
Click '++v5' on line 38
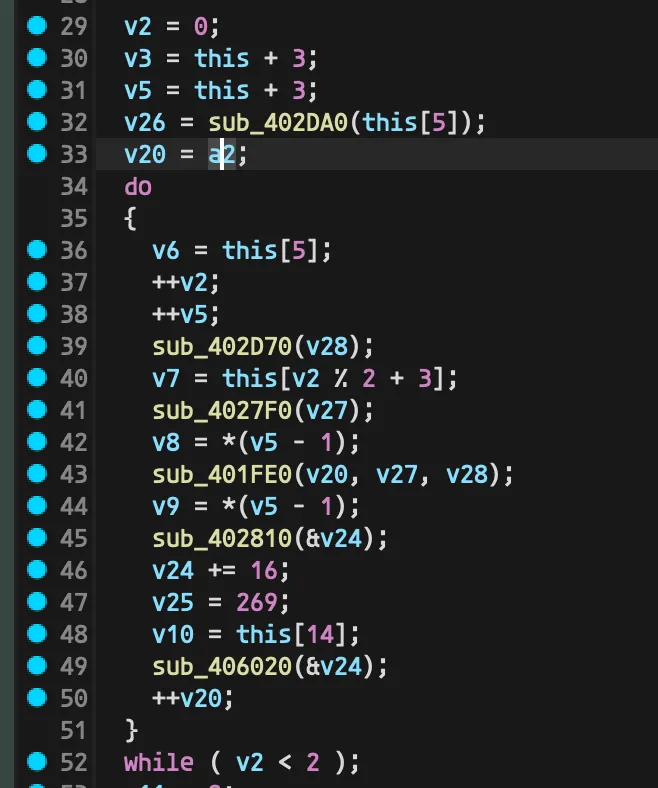(179, 315)
